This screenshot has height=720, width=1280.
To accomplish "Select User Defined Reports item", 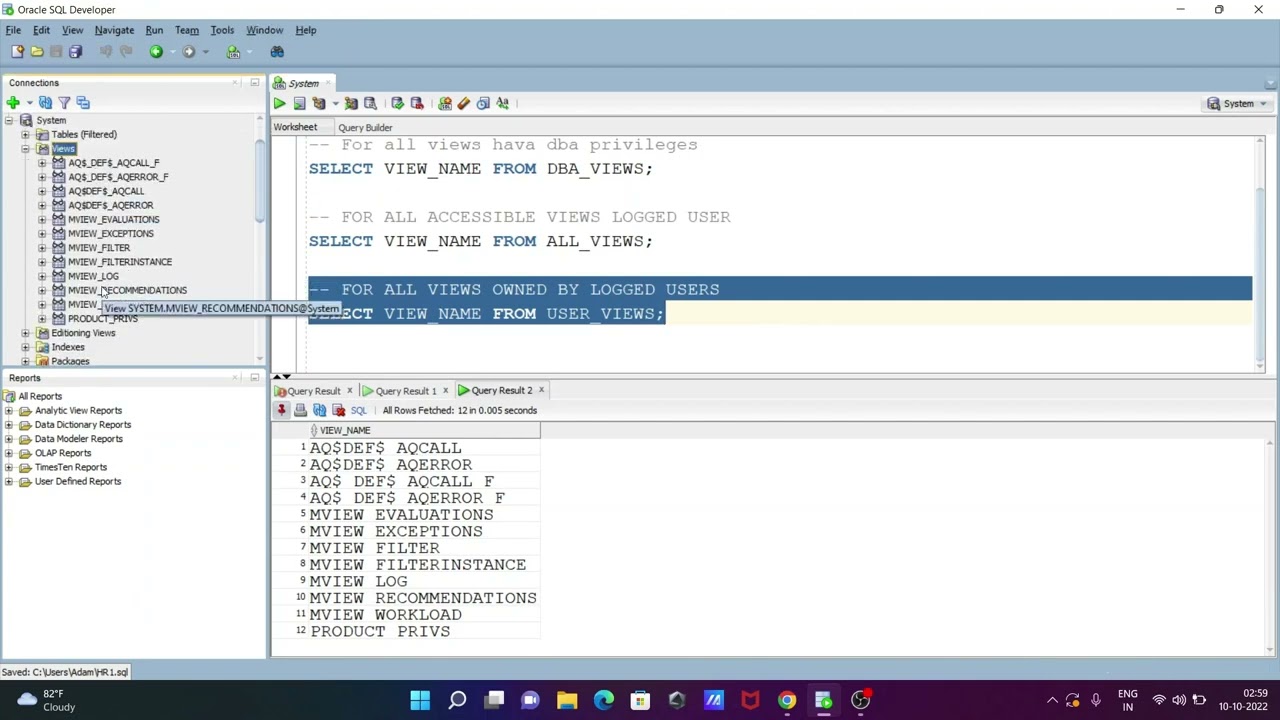I will pos(78,482).
